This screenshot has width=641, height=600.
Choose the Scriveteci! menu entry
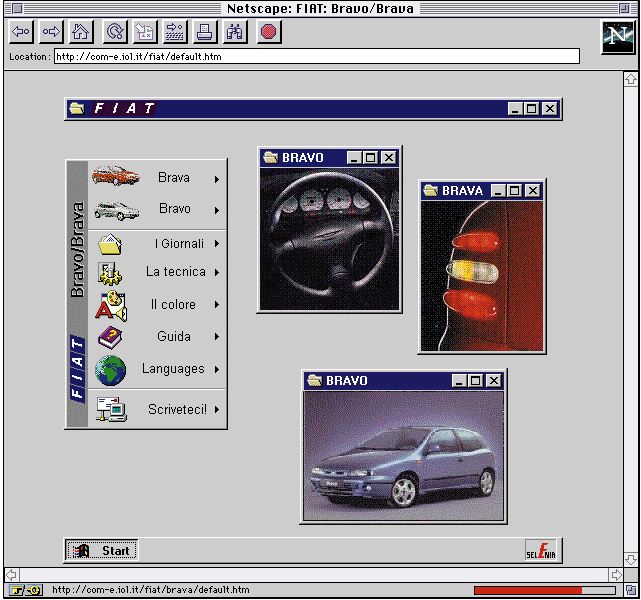point(177,409)
